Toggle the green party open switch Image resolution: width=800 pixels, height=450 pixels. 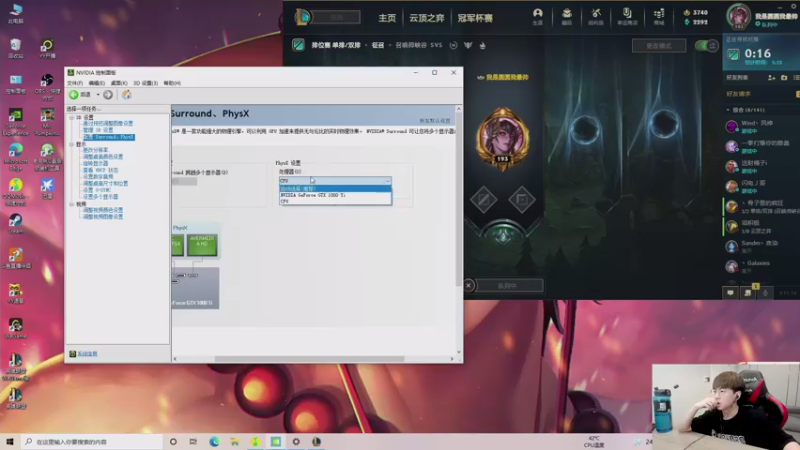707,46
